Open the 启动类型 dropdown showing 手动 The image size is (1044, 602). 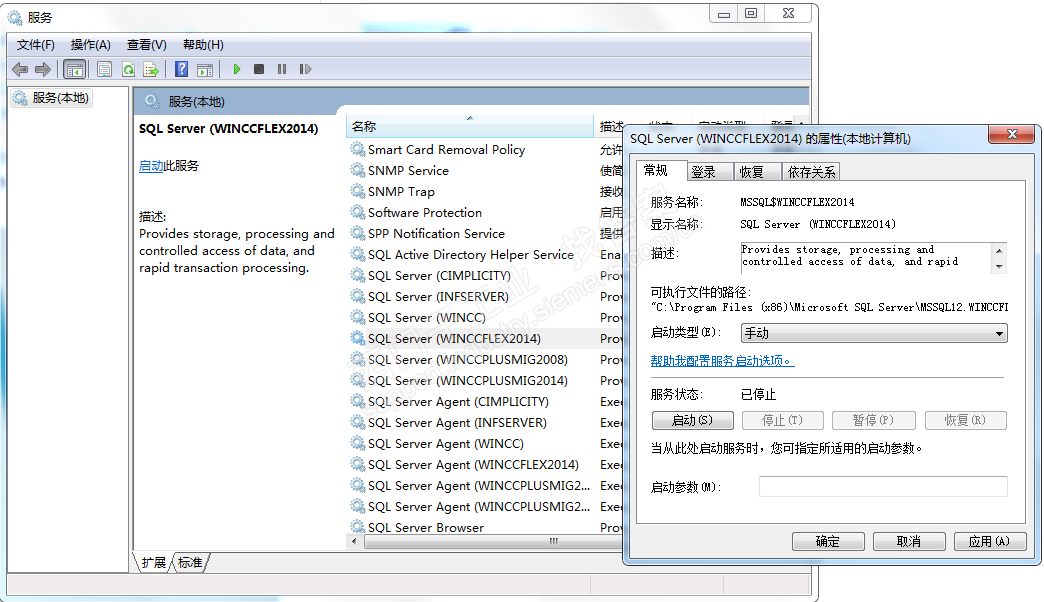click(x=874, y=333)
